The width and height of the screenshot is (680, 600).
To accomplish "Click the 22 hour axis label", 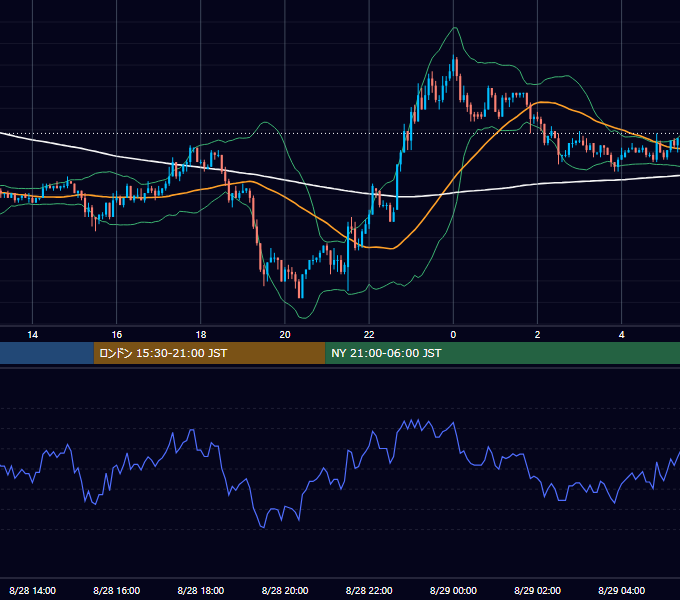I will [x=369, y=335].
